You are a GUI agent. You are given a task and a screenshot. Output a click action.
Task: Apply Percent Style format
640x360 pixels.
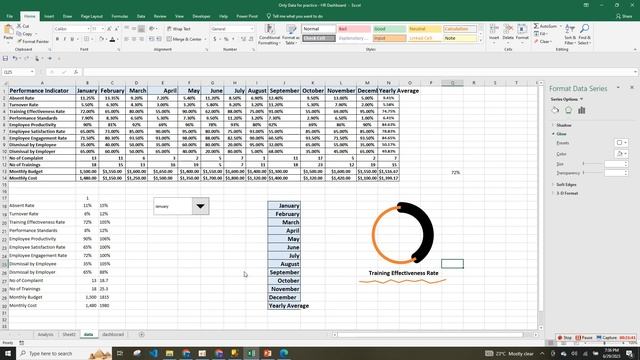point(226,39)
